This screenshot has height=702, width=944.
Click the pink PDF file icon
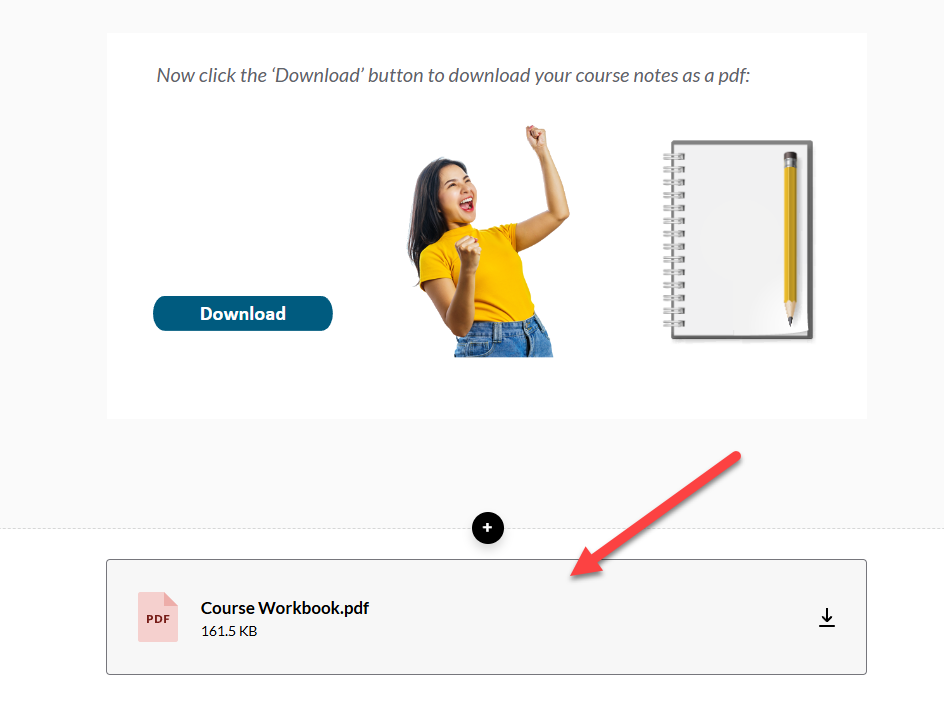point(158,617)
